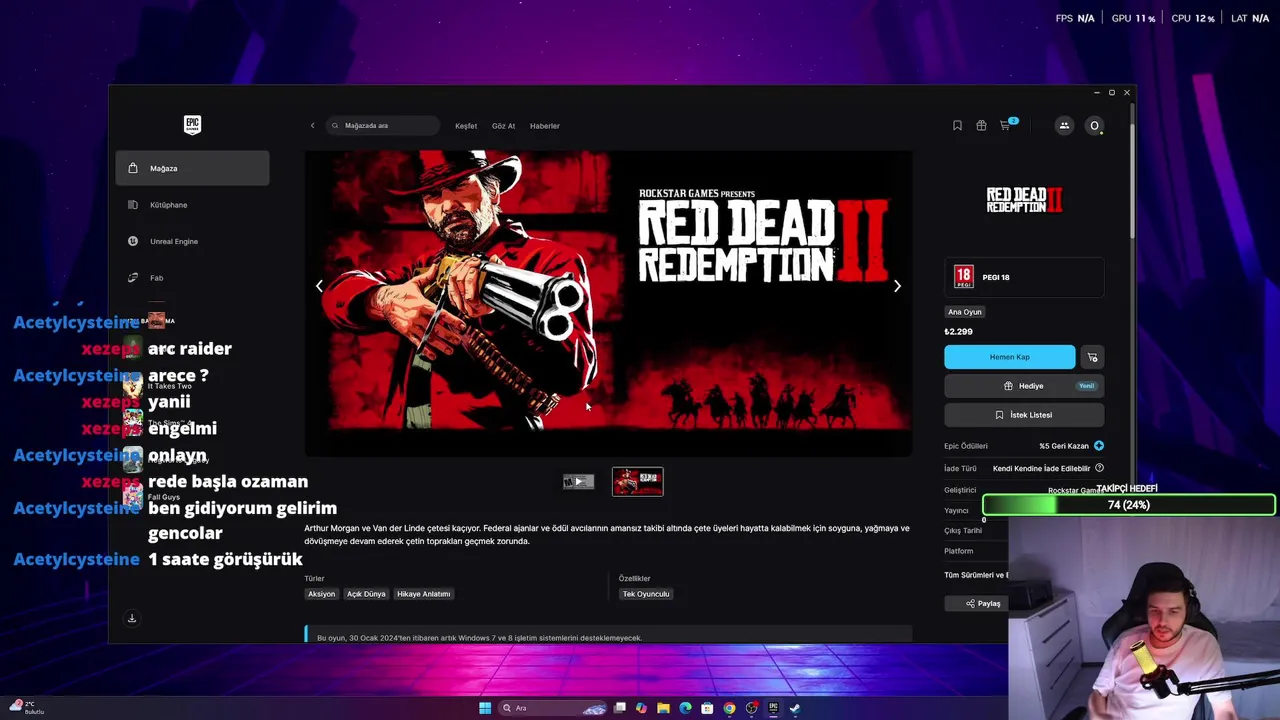Viewport: 1280px width, 720px height.
Task: Go back with the left chevron arrow
Action: [x=312, y=126]
